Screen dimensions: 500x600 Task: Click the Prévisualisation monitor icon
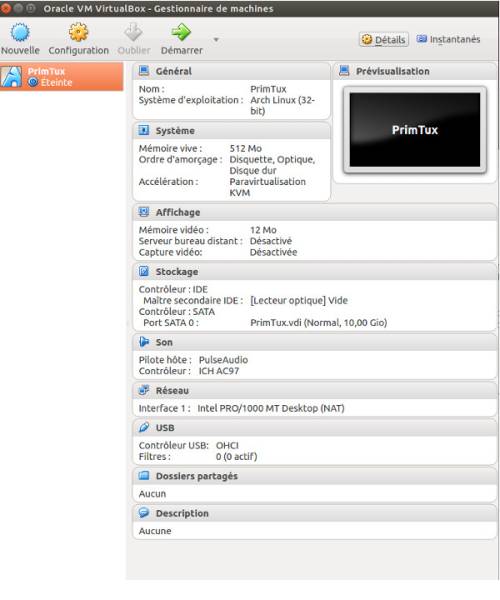344,71
